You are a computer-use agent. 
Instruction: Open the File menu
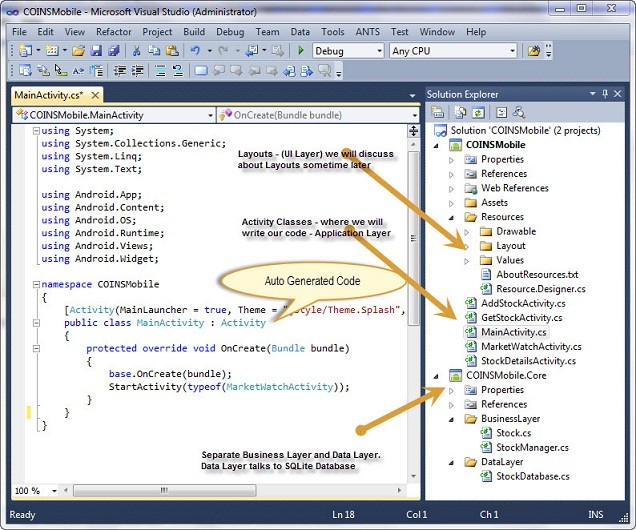[19, 32]
